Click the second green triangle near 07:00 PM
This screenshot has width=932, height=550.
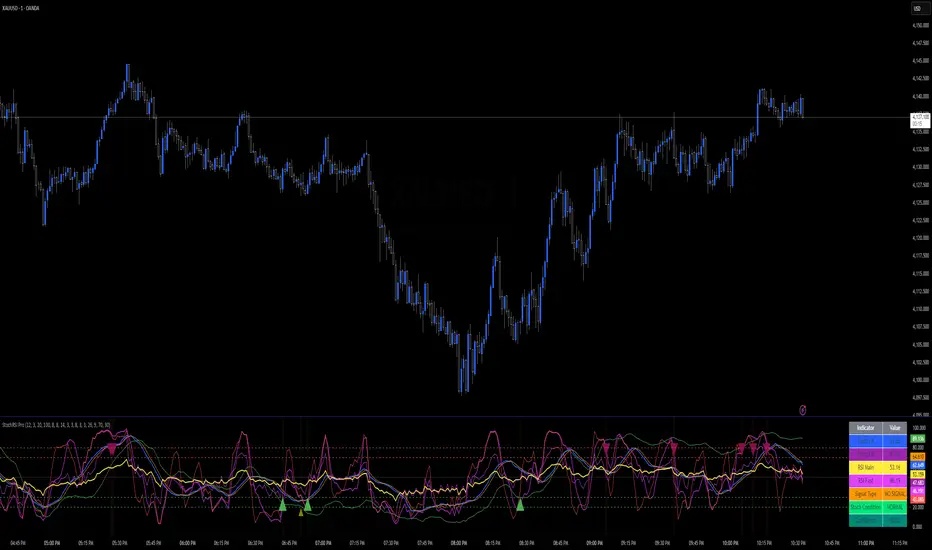(x=307, y=507)
